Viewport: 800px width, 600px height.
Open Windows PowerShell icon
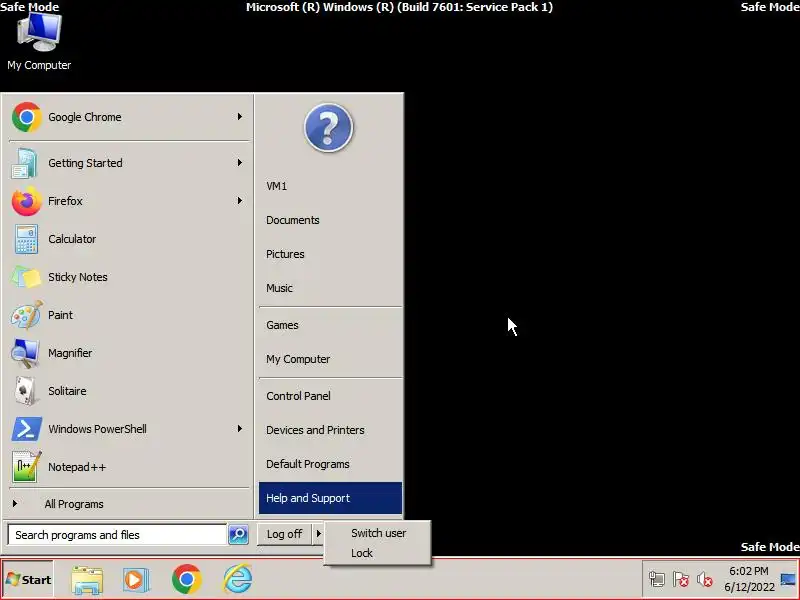26,429
